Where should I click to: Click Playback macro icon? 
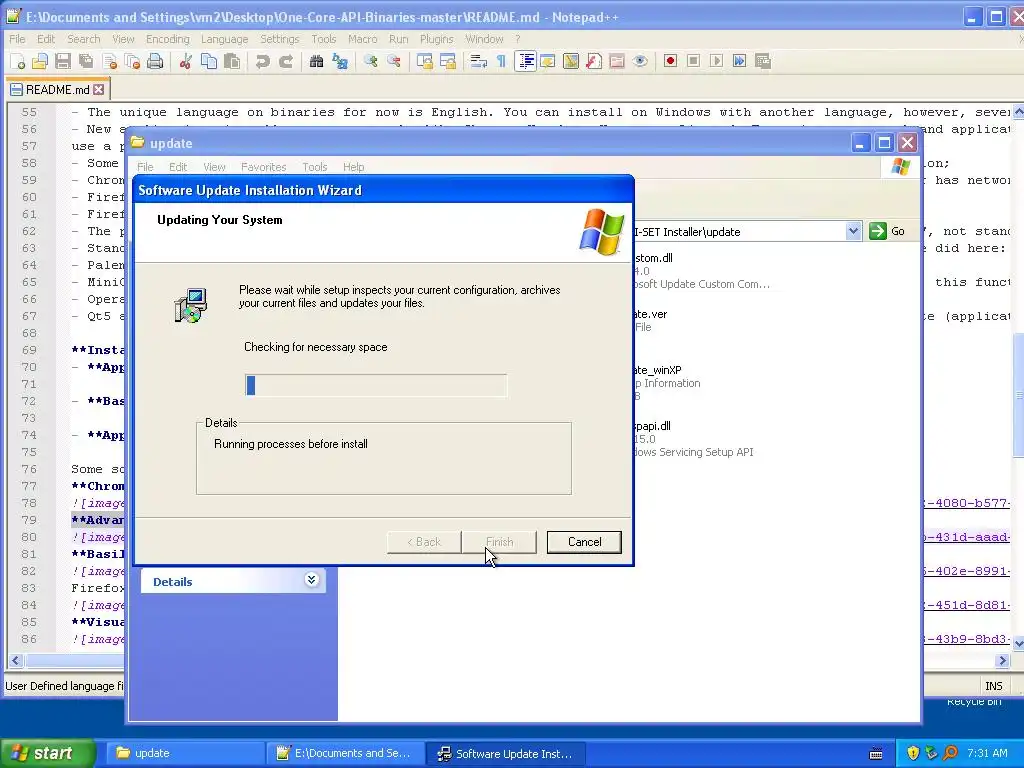(x=716, y=61)
